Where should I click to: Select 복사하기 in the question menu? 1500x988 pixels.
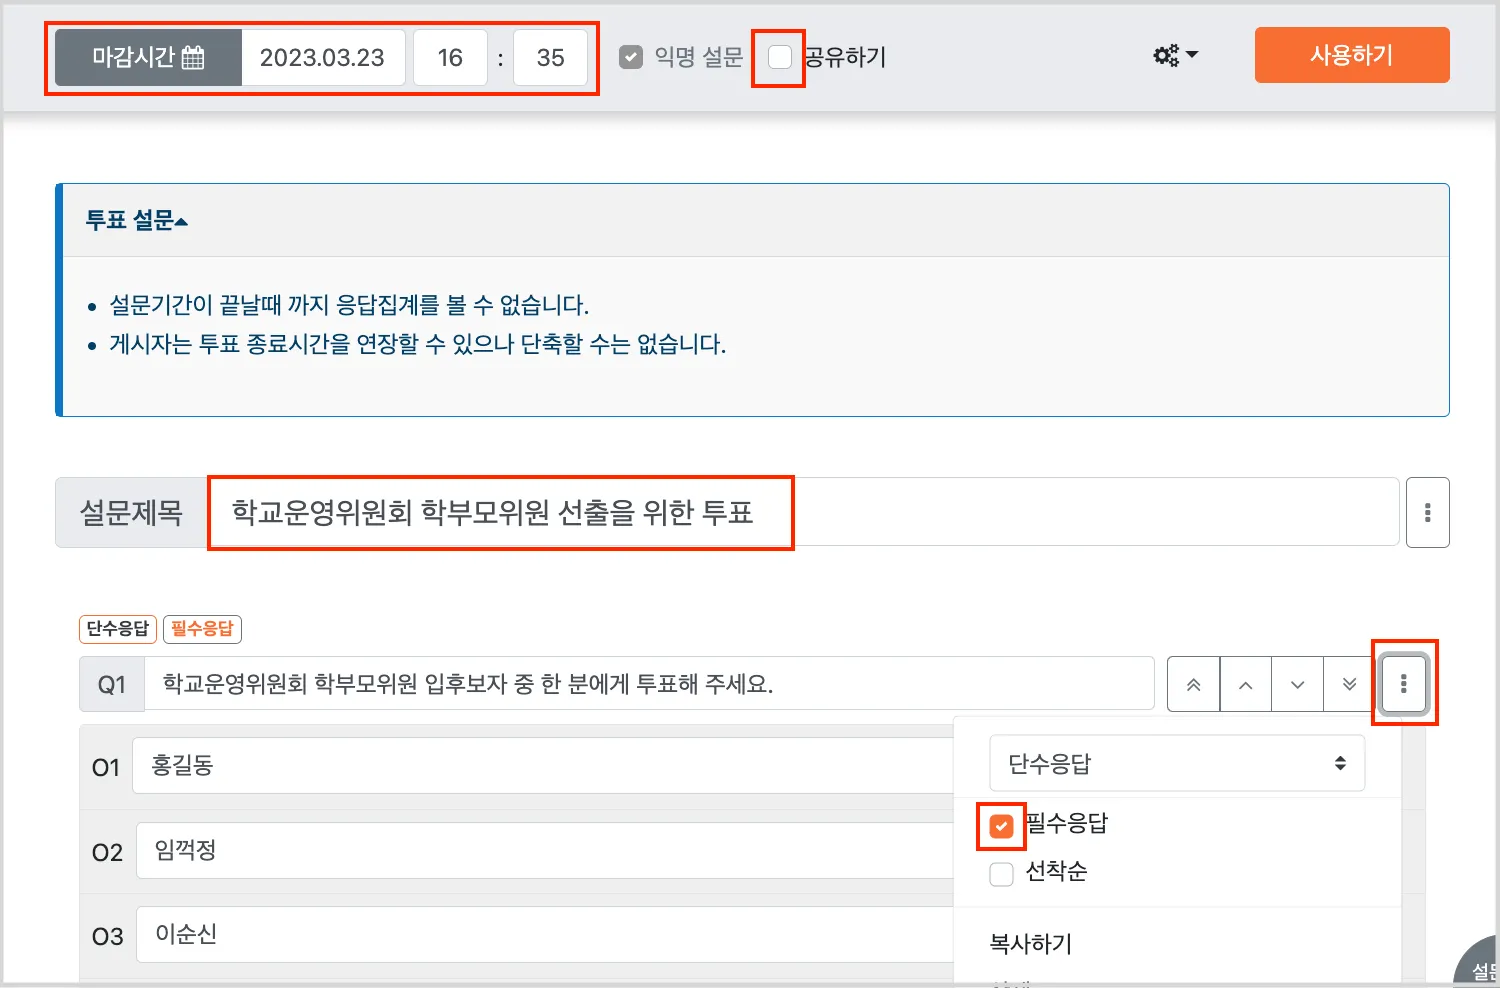tap(1031, 944)
